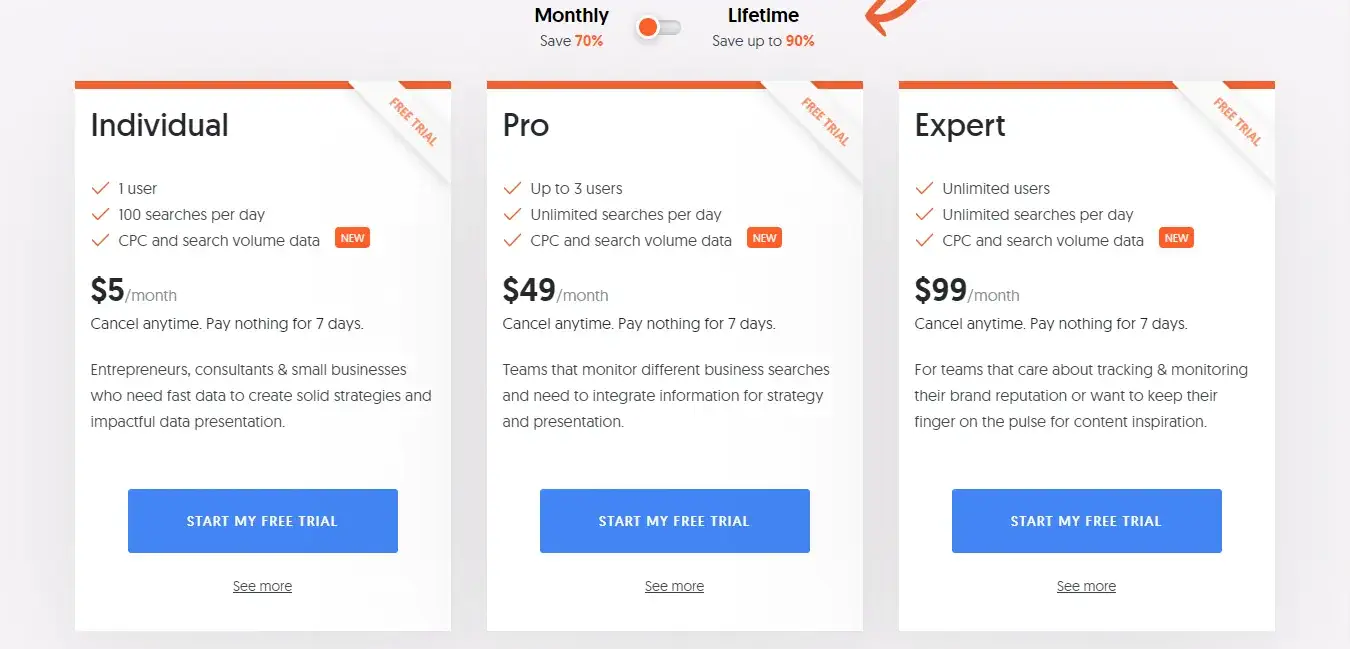Click 'START MY FREE TRIAL' for Individual

tap(262, 520)
